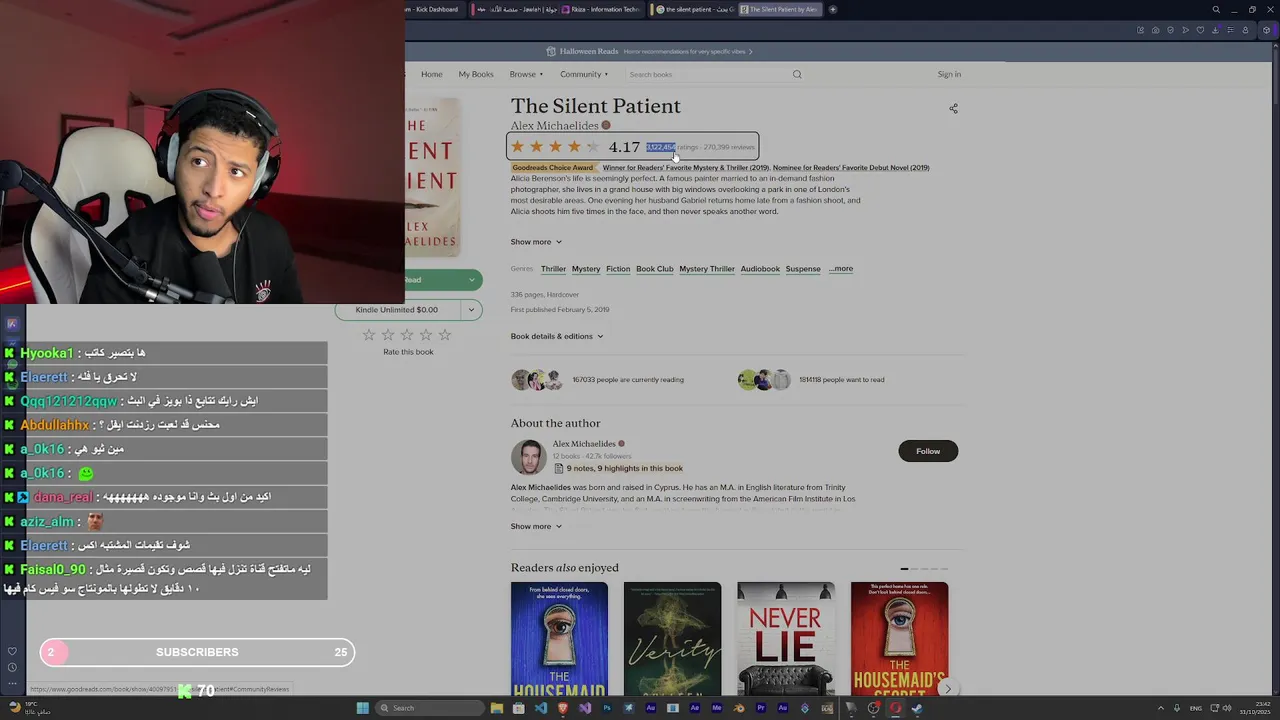This screenshot has width=1280, height=720.
Task: Go to Home in Goodreads navigation
Action: (432, 74)
